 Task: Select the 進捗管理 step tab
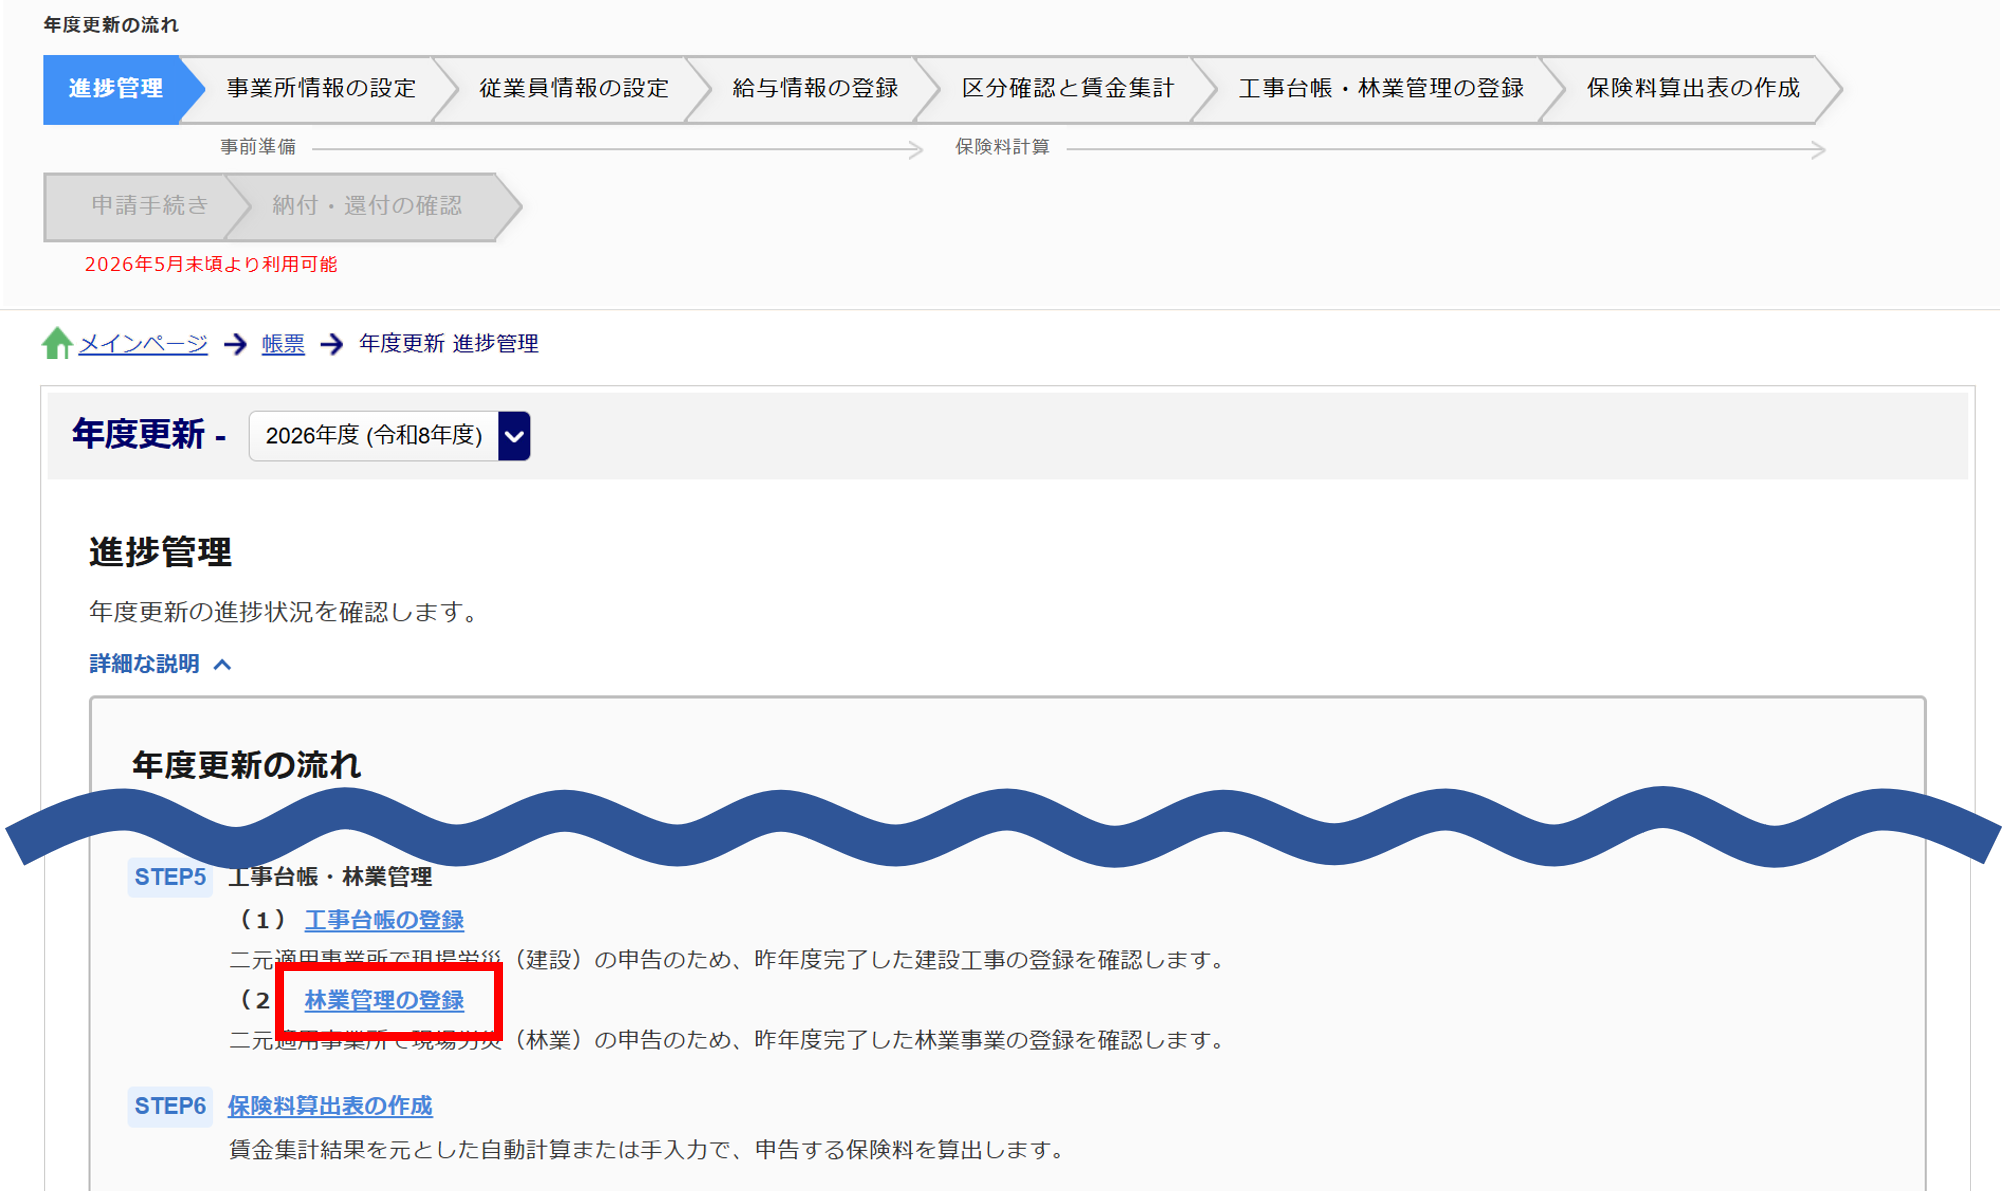115,89
